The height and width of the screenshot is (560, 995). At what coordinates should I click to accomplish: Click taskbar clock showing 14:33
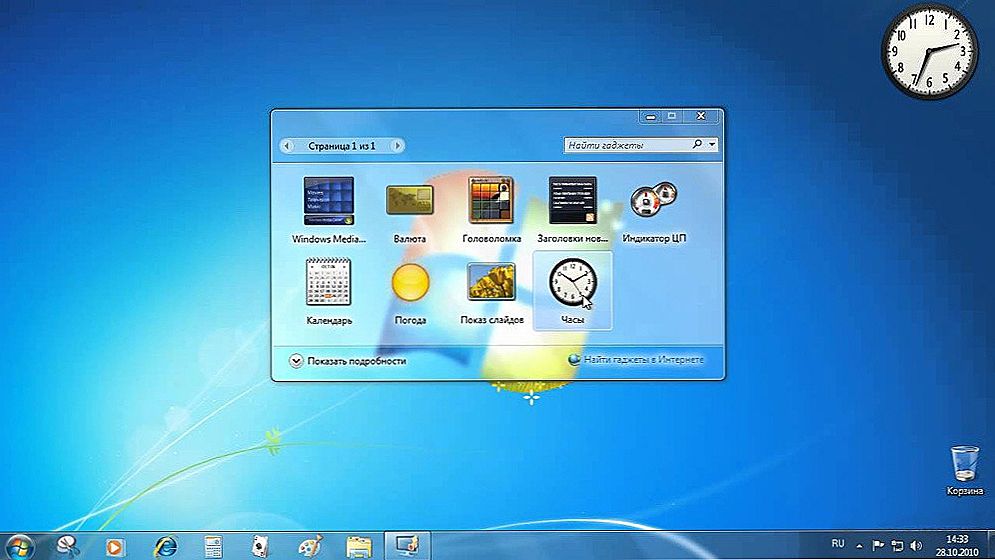coord(957,546)
